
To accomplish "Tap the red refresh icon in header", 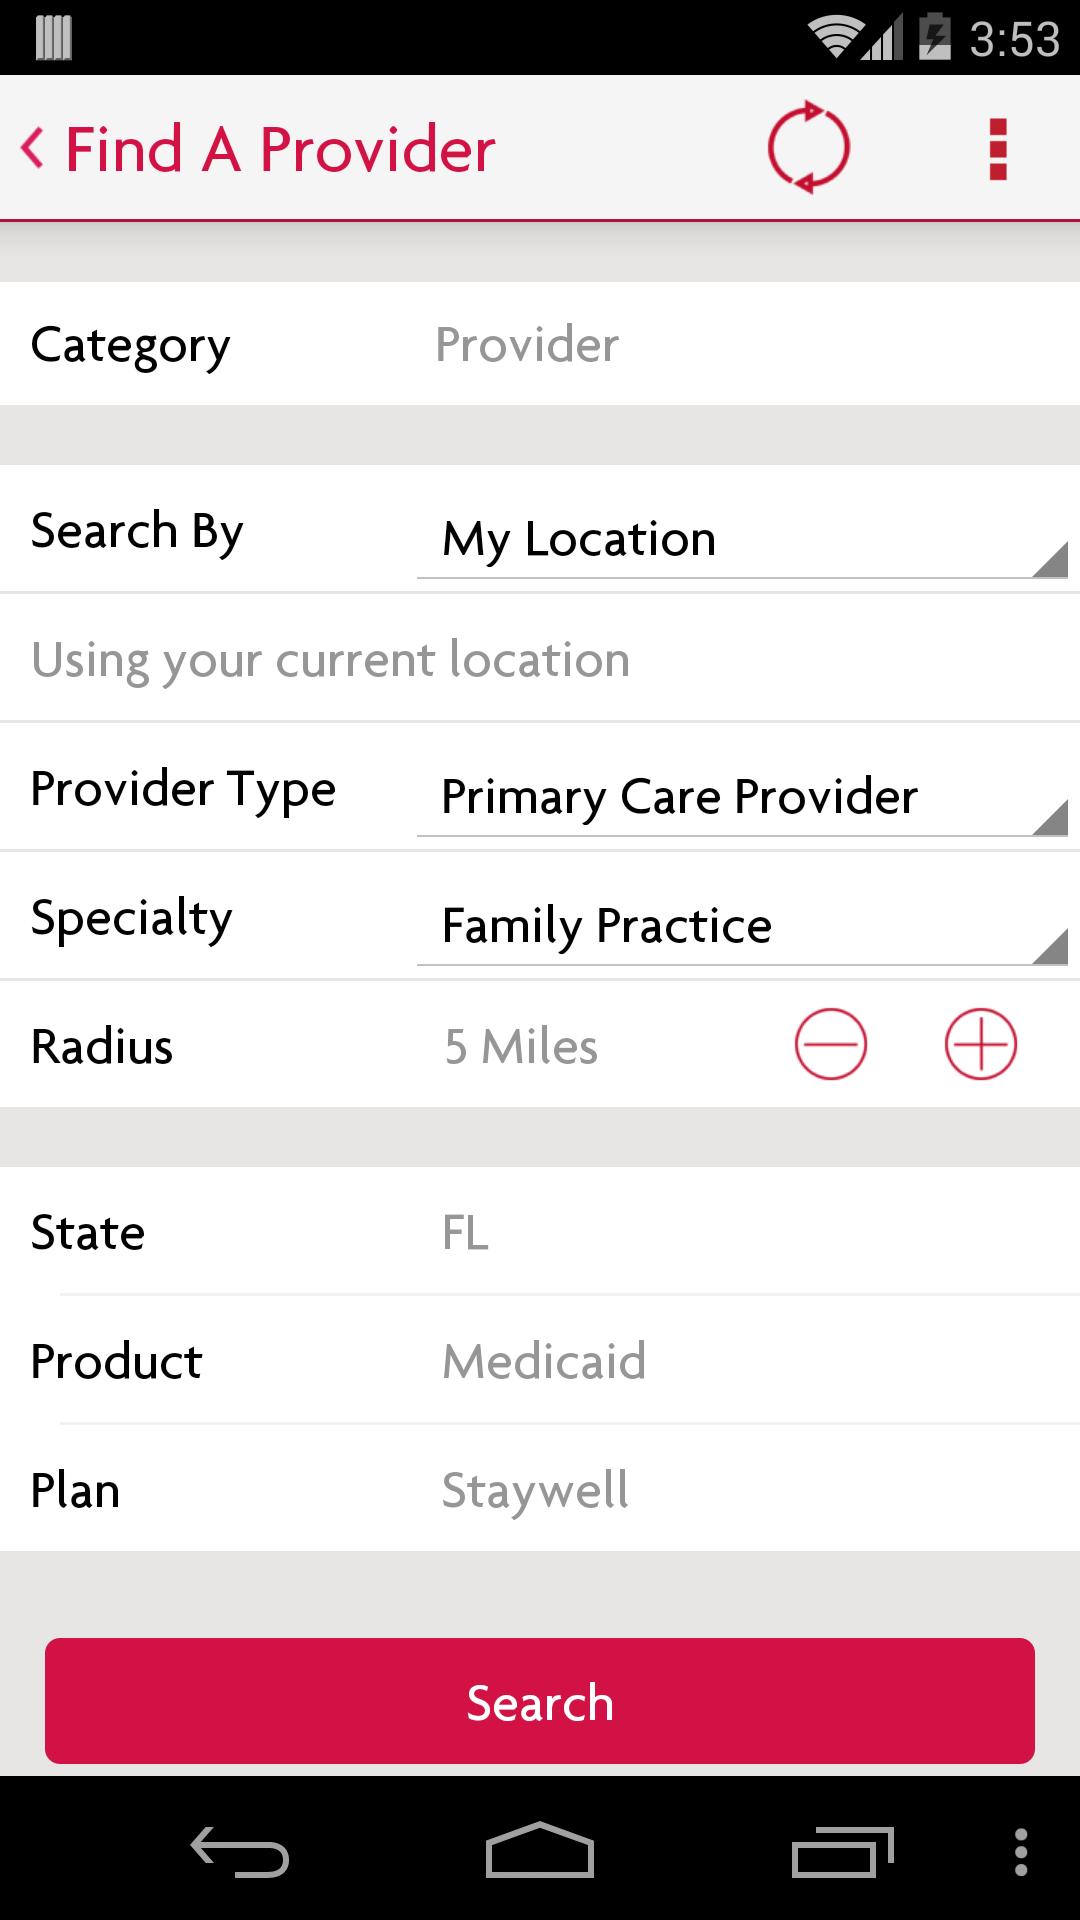I will click(808, 148).
